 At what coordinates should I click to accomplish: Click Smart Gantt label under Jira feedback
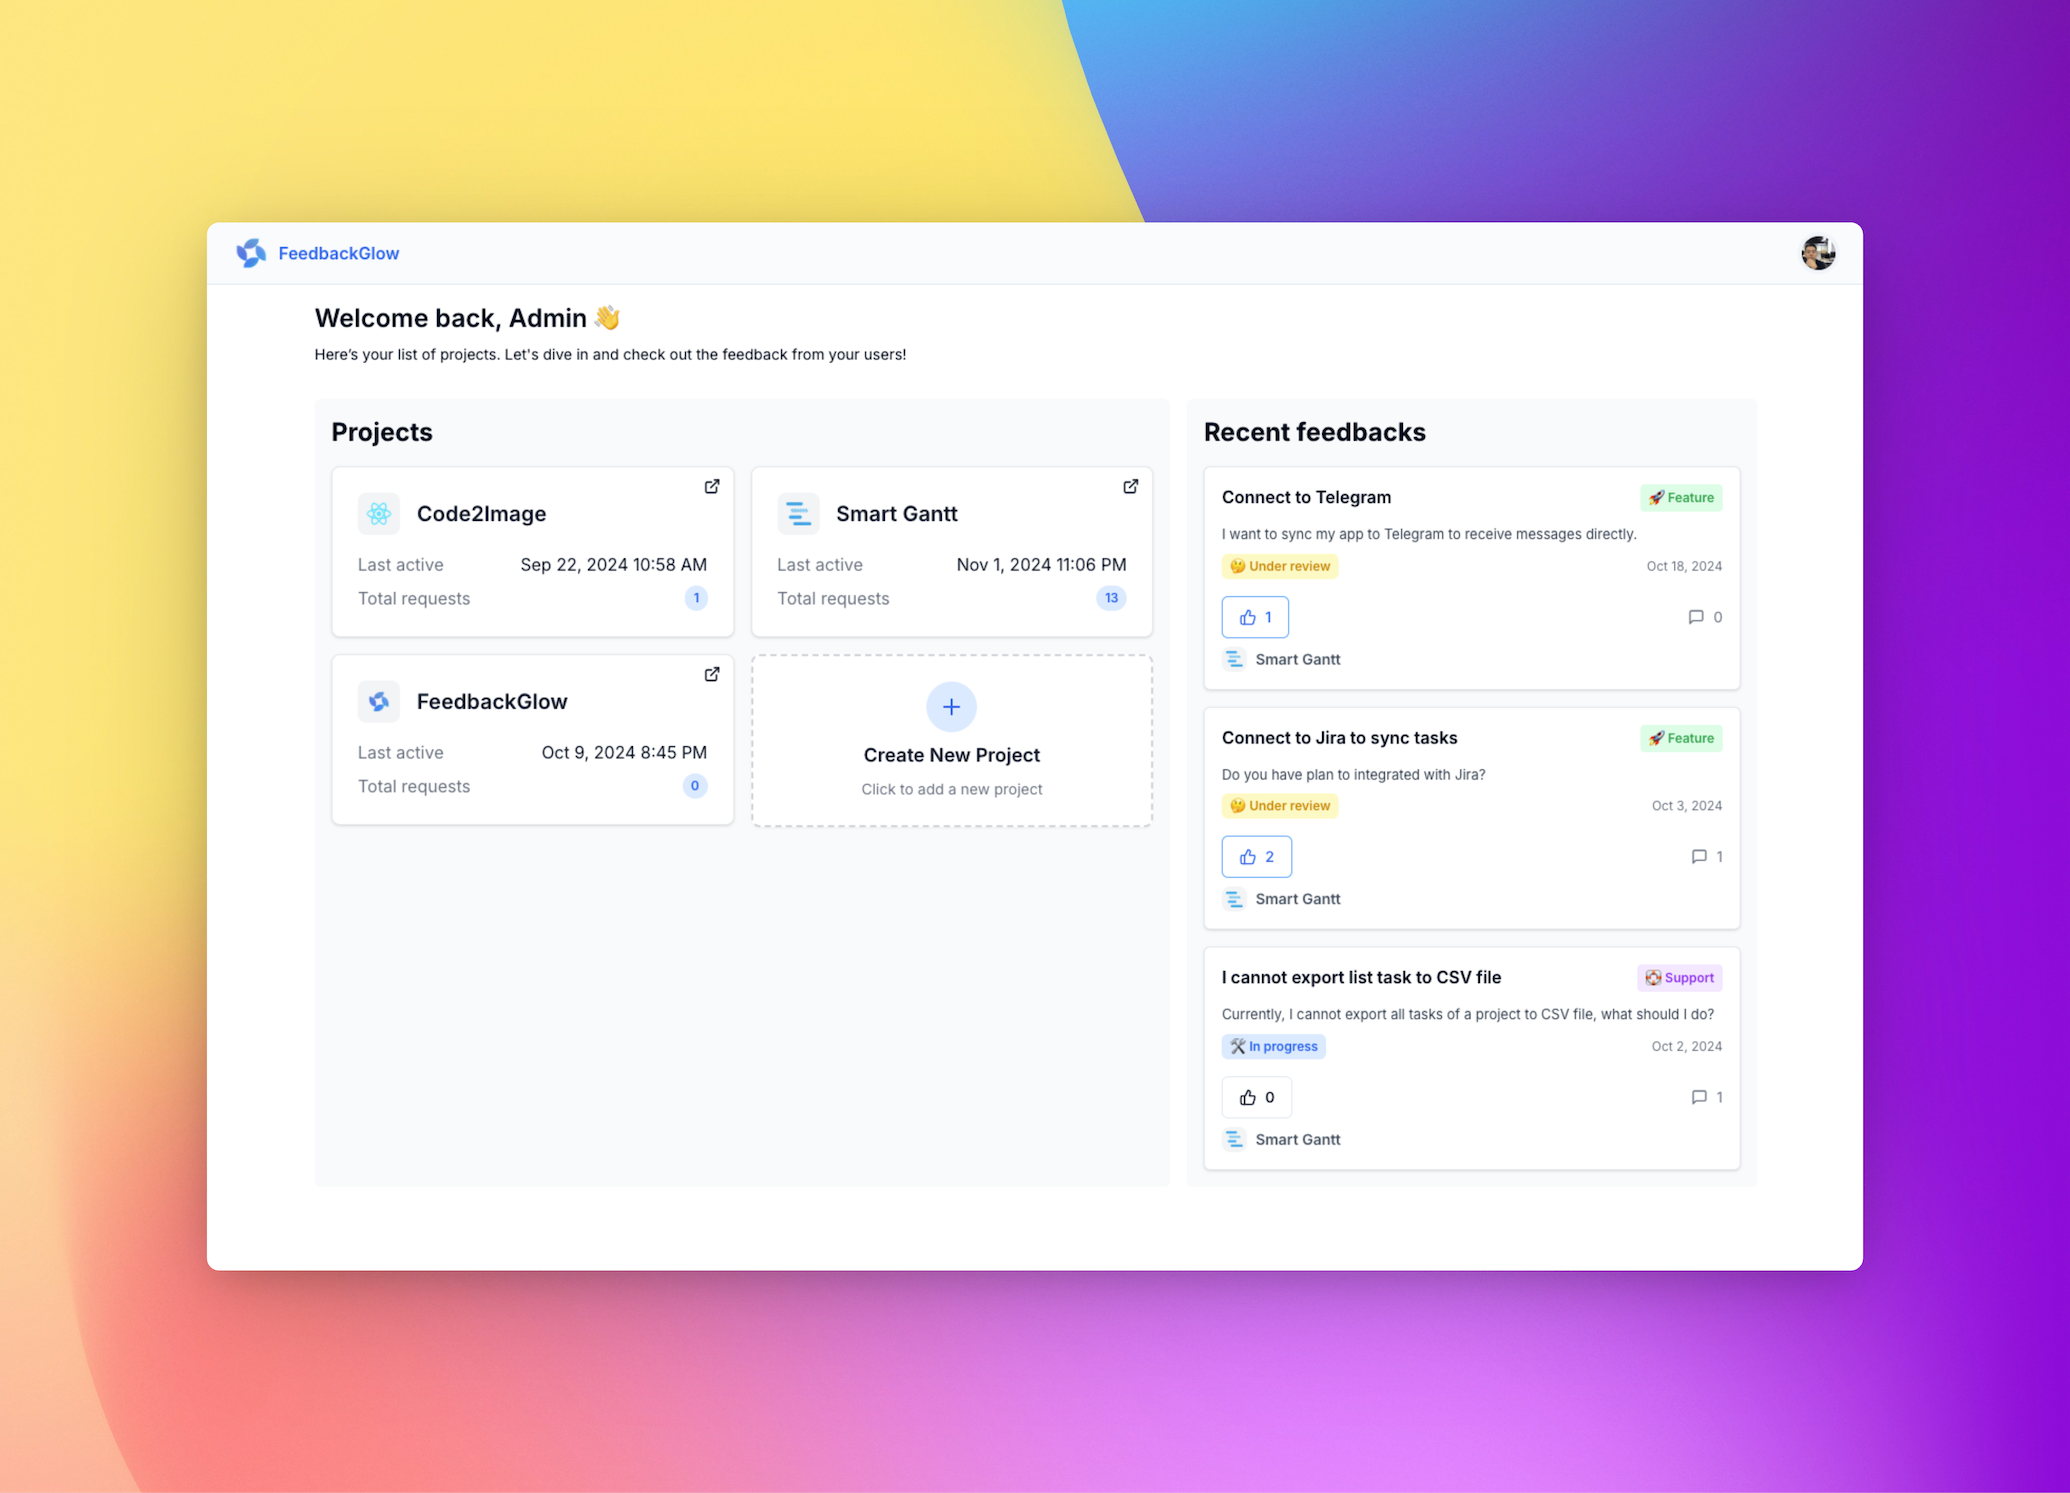pos(1297,899)
